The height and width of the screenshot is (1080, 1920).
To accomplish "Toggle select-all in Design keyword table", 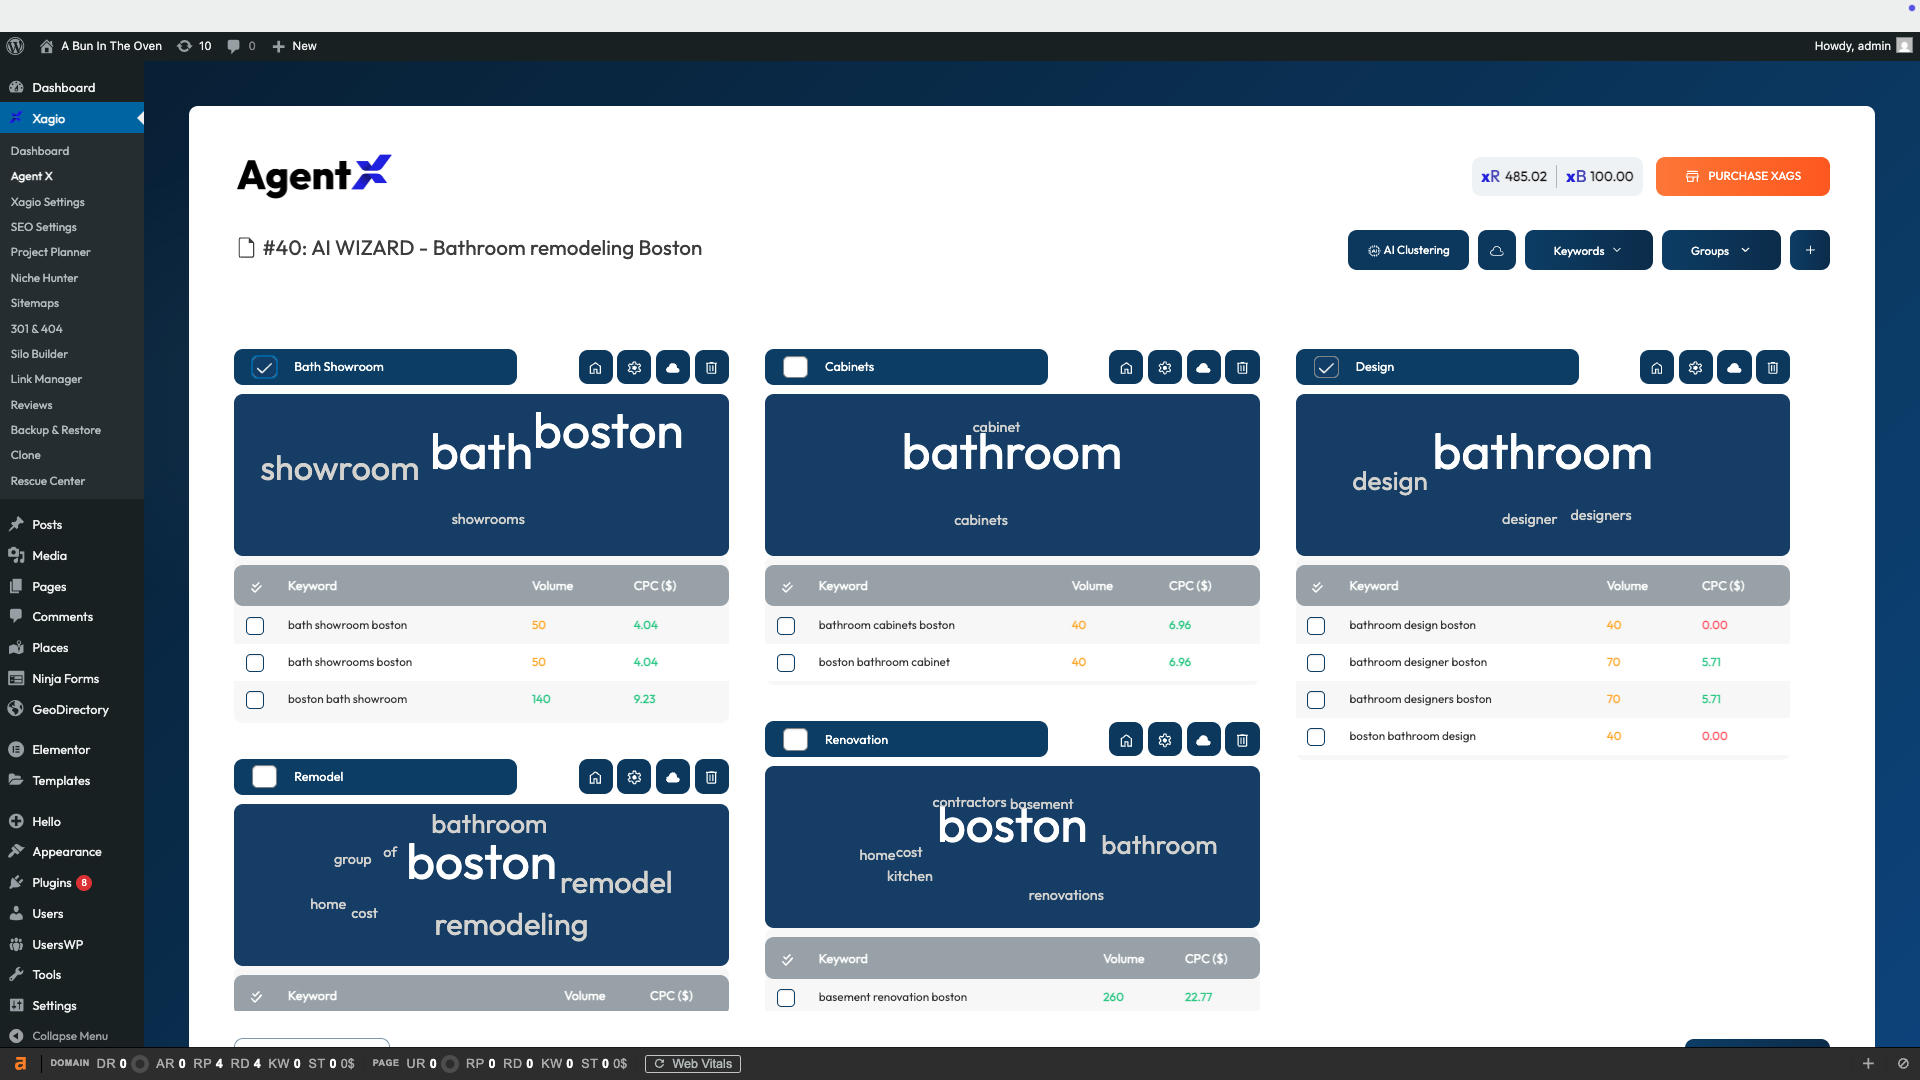I will [1317, 587].
